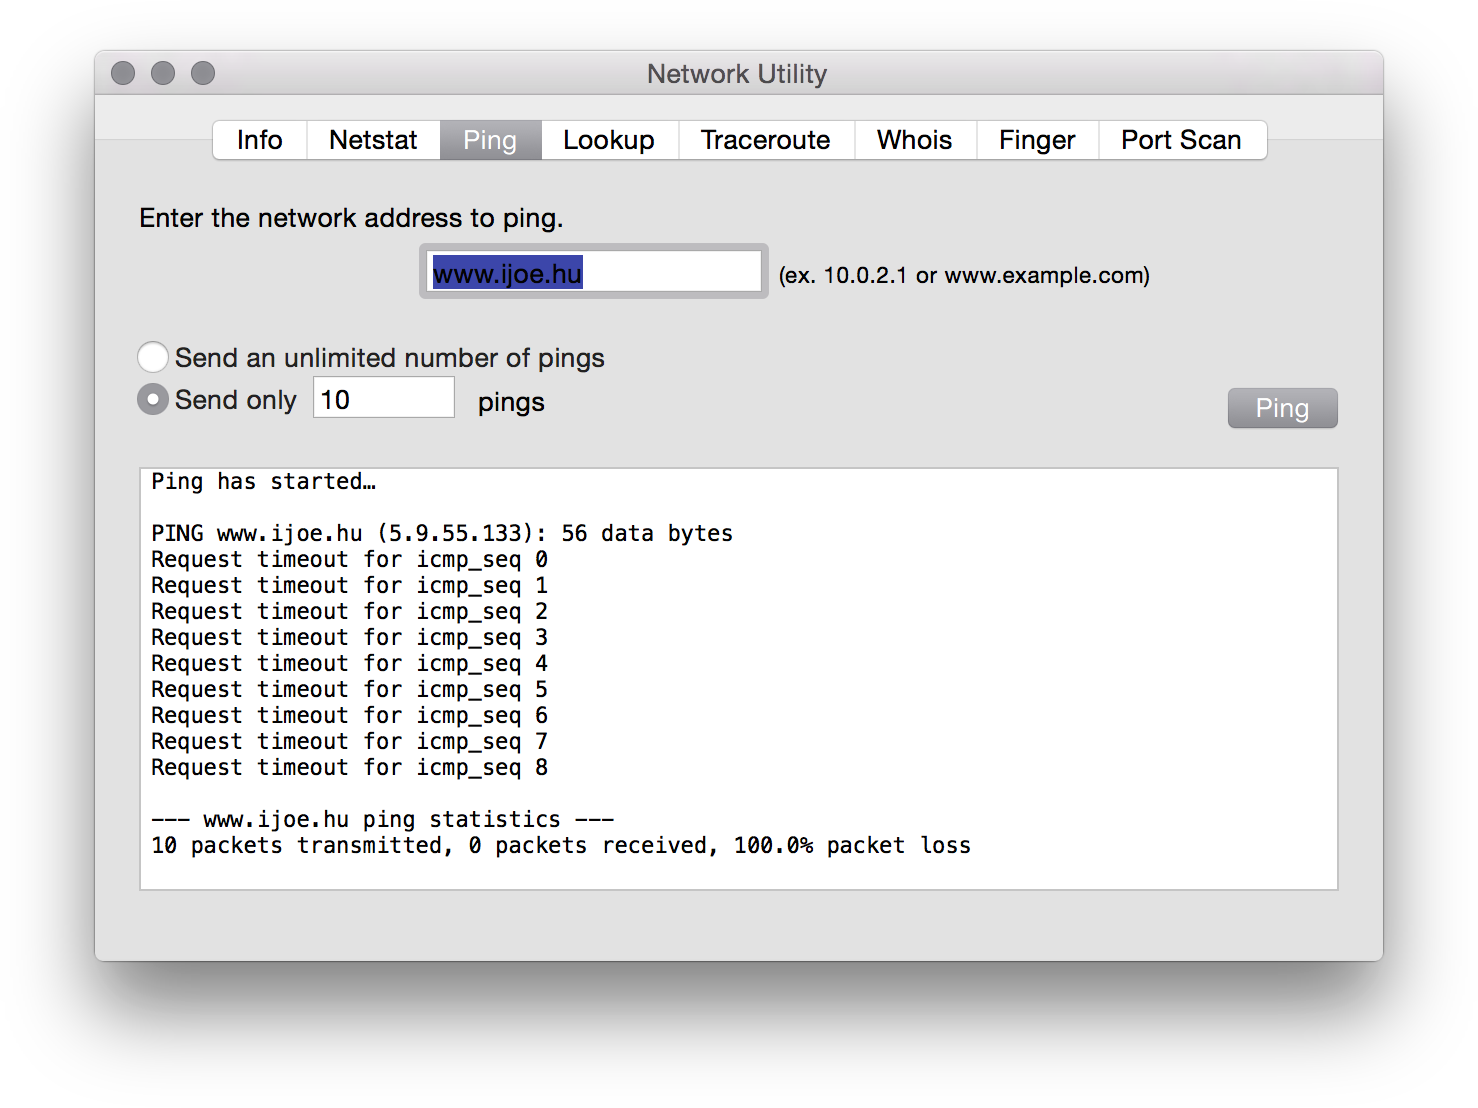
Task: Select the Port Scan tab
Action: [x=1182, y=140]
